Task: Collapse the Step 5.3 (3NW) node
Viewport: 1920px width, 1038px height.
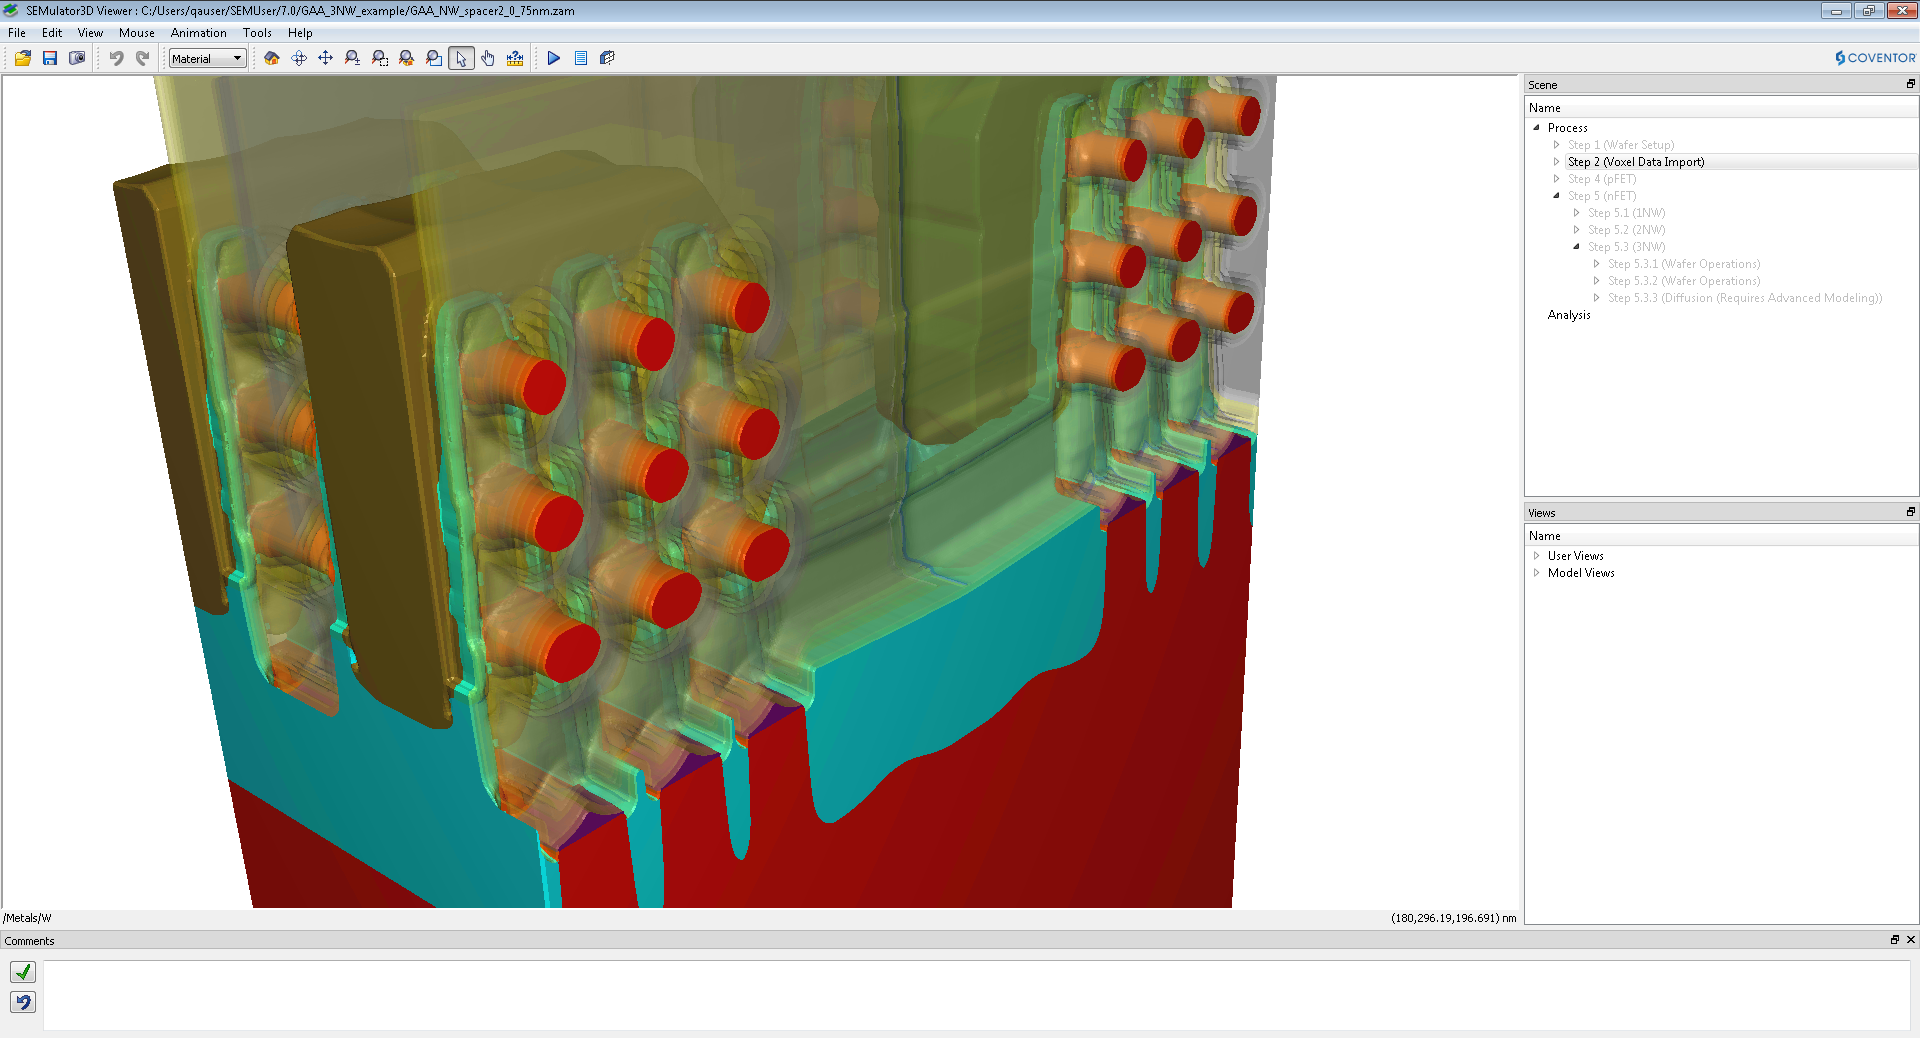Action: coord(1576,247)
